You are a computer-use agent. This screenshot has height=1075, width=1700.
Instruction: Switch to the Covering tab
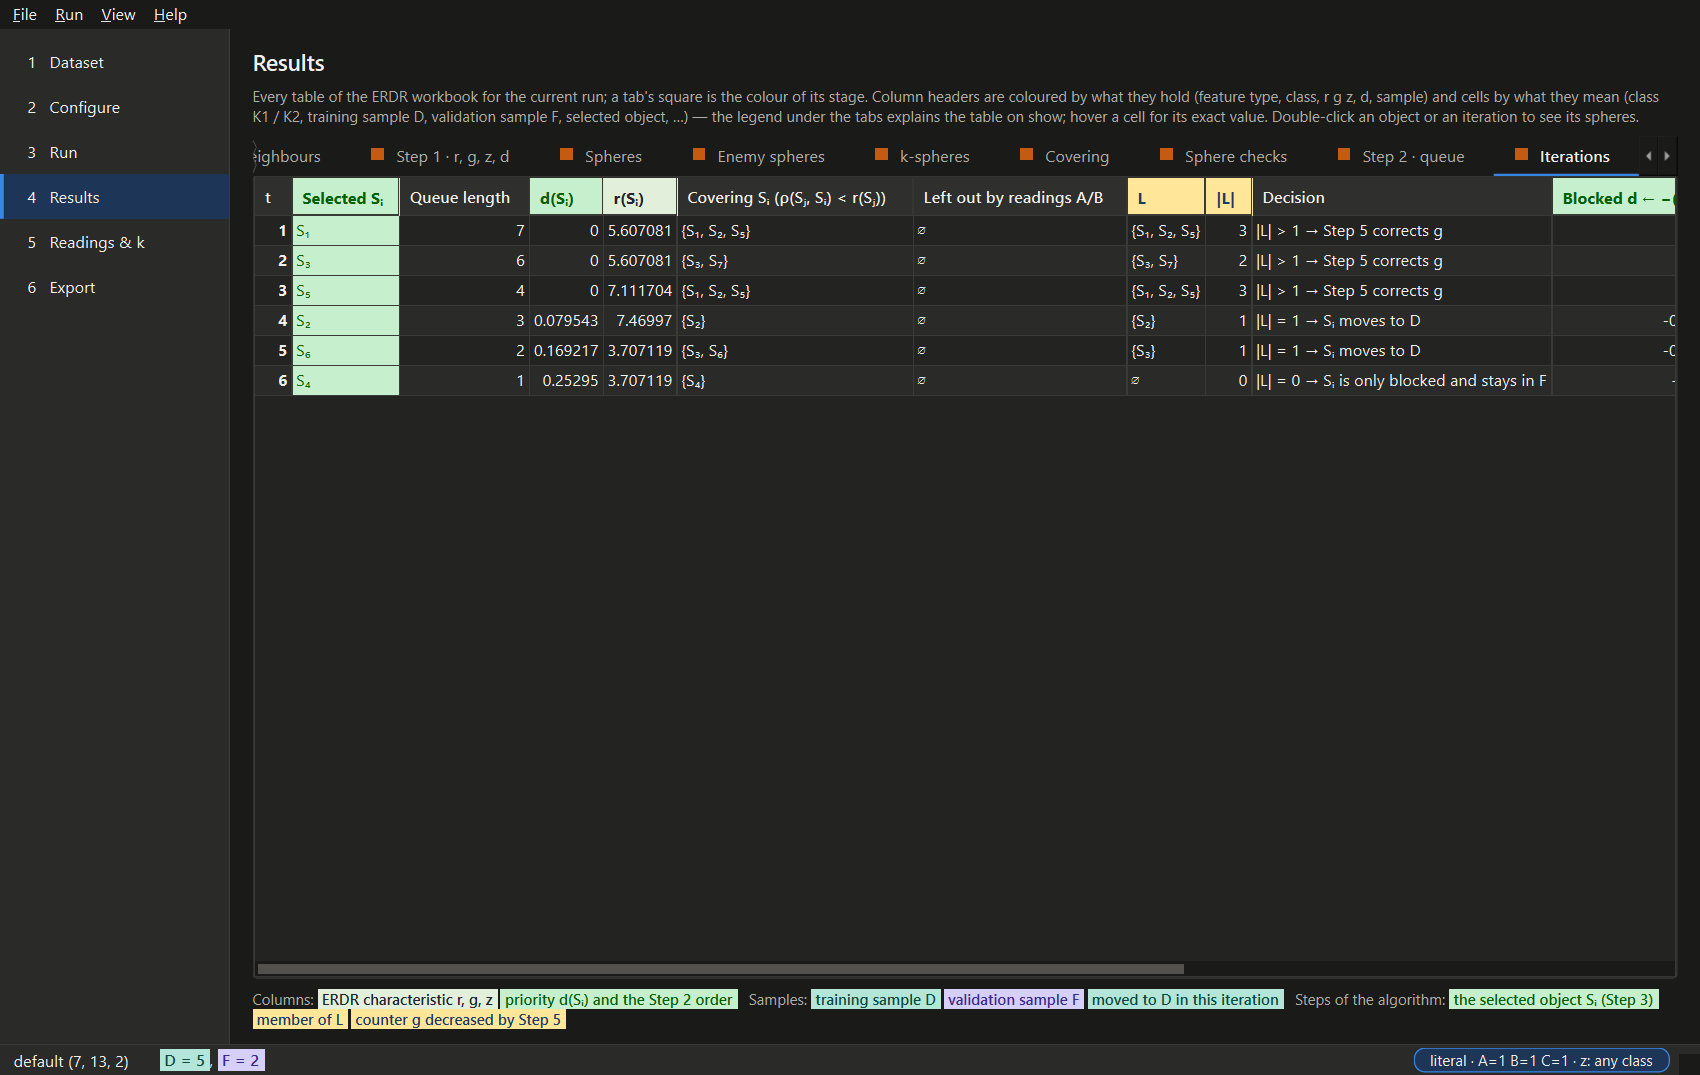(x=1065, y=156)
